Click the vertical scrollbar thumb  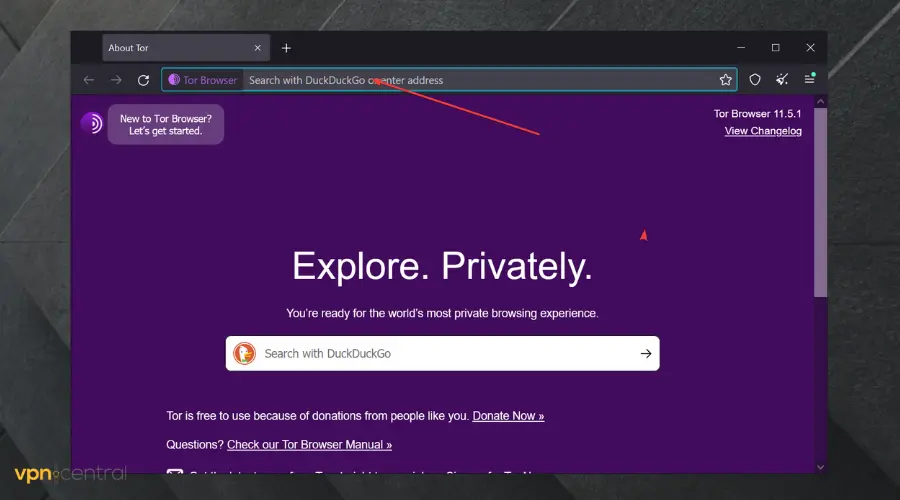click(x=821, y=203)
